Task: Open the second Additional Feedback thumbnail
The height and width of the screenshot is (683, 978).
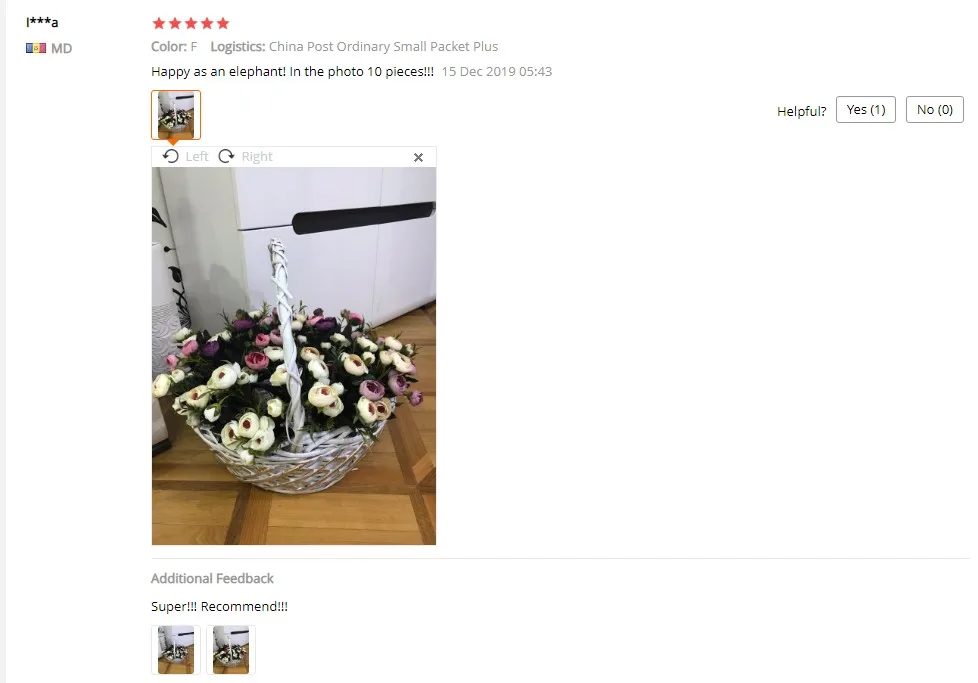Action: point(231,650)
